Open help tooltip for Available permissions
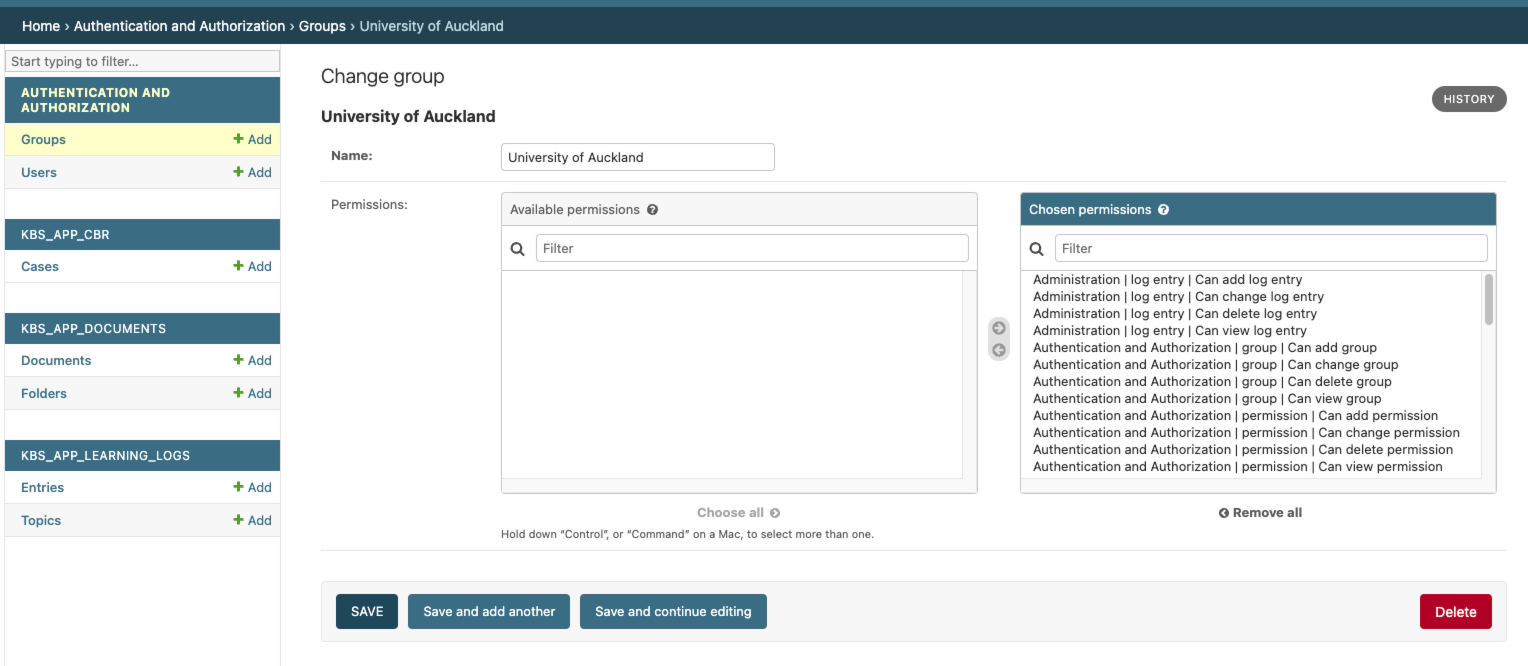This screenshot has width=1528, height=666. [653, 210]
